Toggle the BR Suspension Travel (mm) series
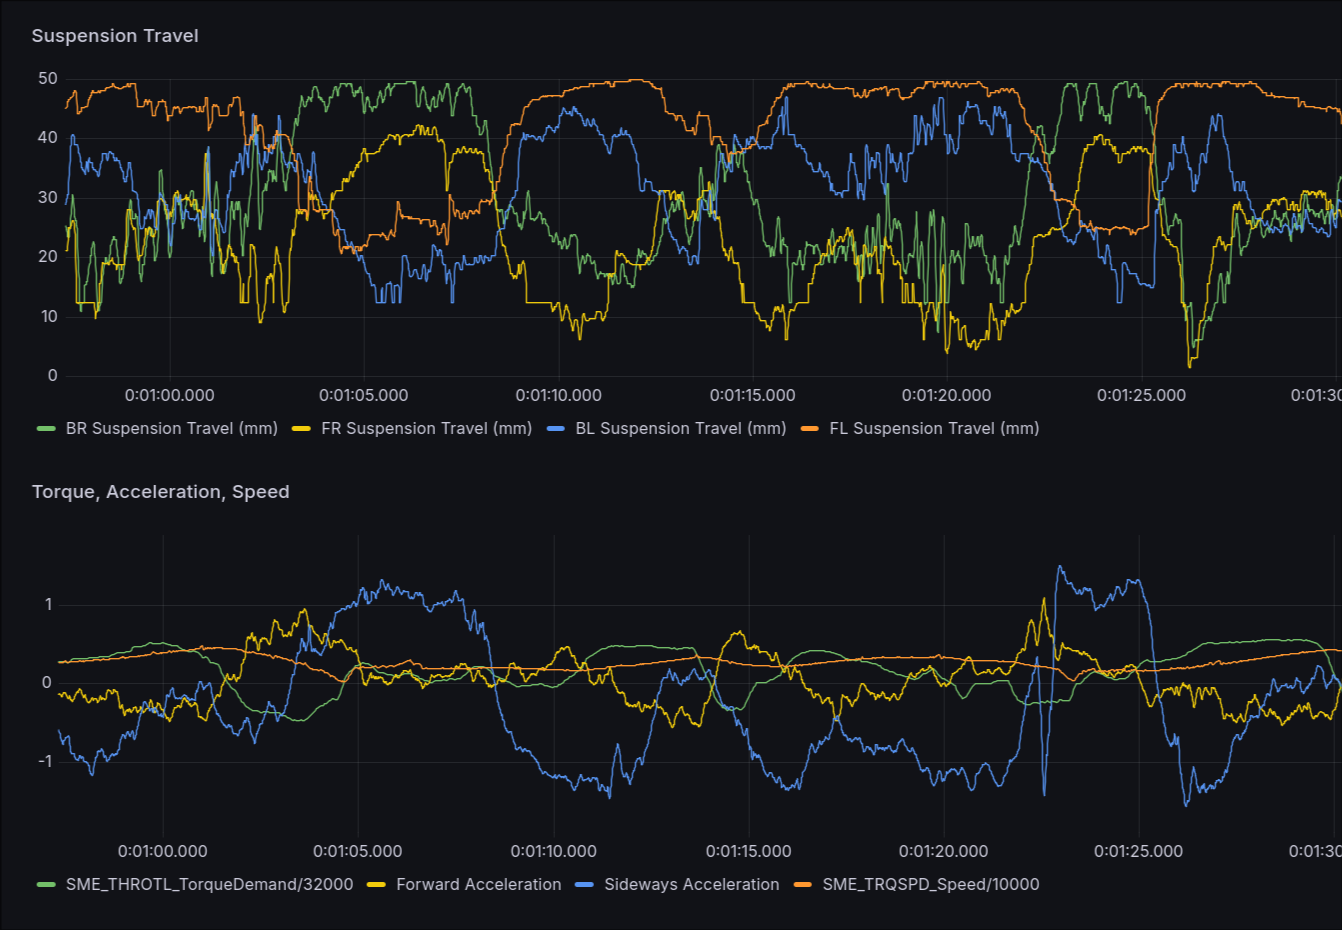 172,429
